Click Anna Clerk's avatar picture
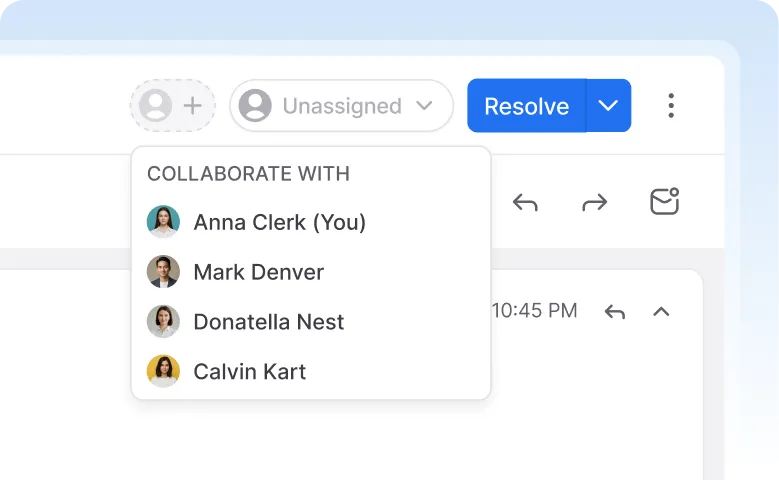 [163, 222]
